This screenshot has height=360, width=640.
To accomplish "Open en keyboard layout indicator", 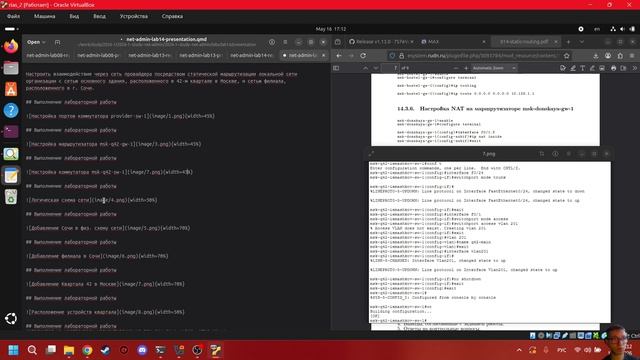I will 597,29.
